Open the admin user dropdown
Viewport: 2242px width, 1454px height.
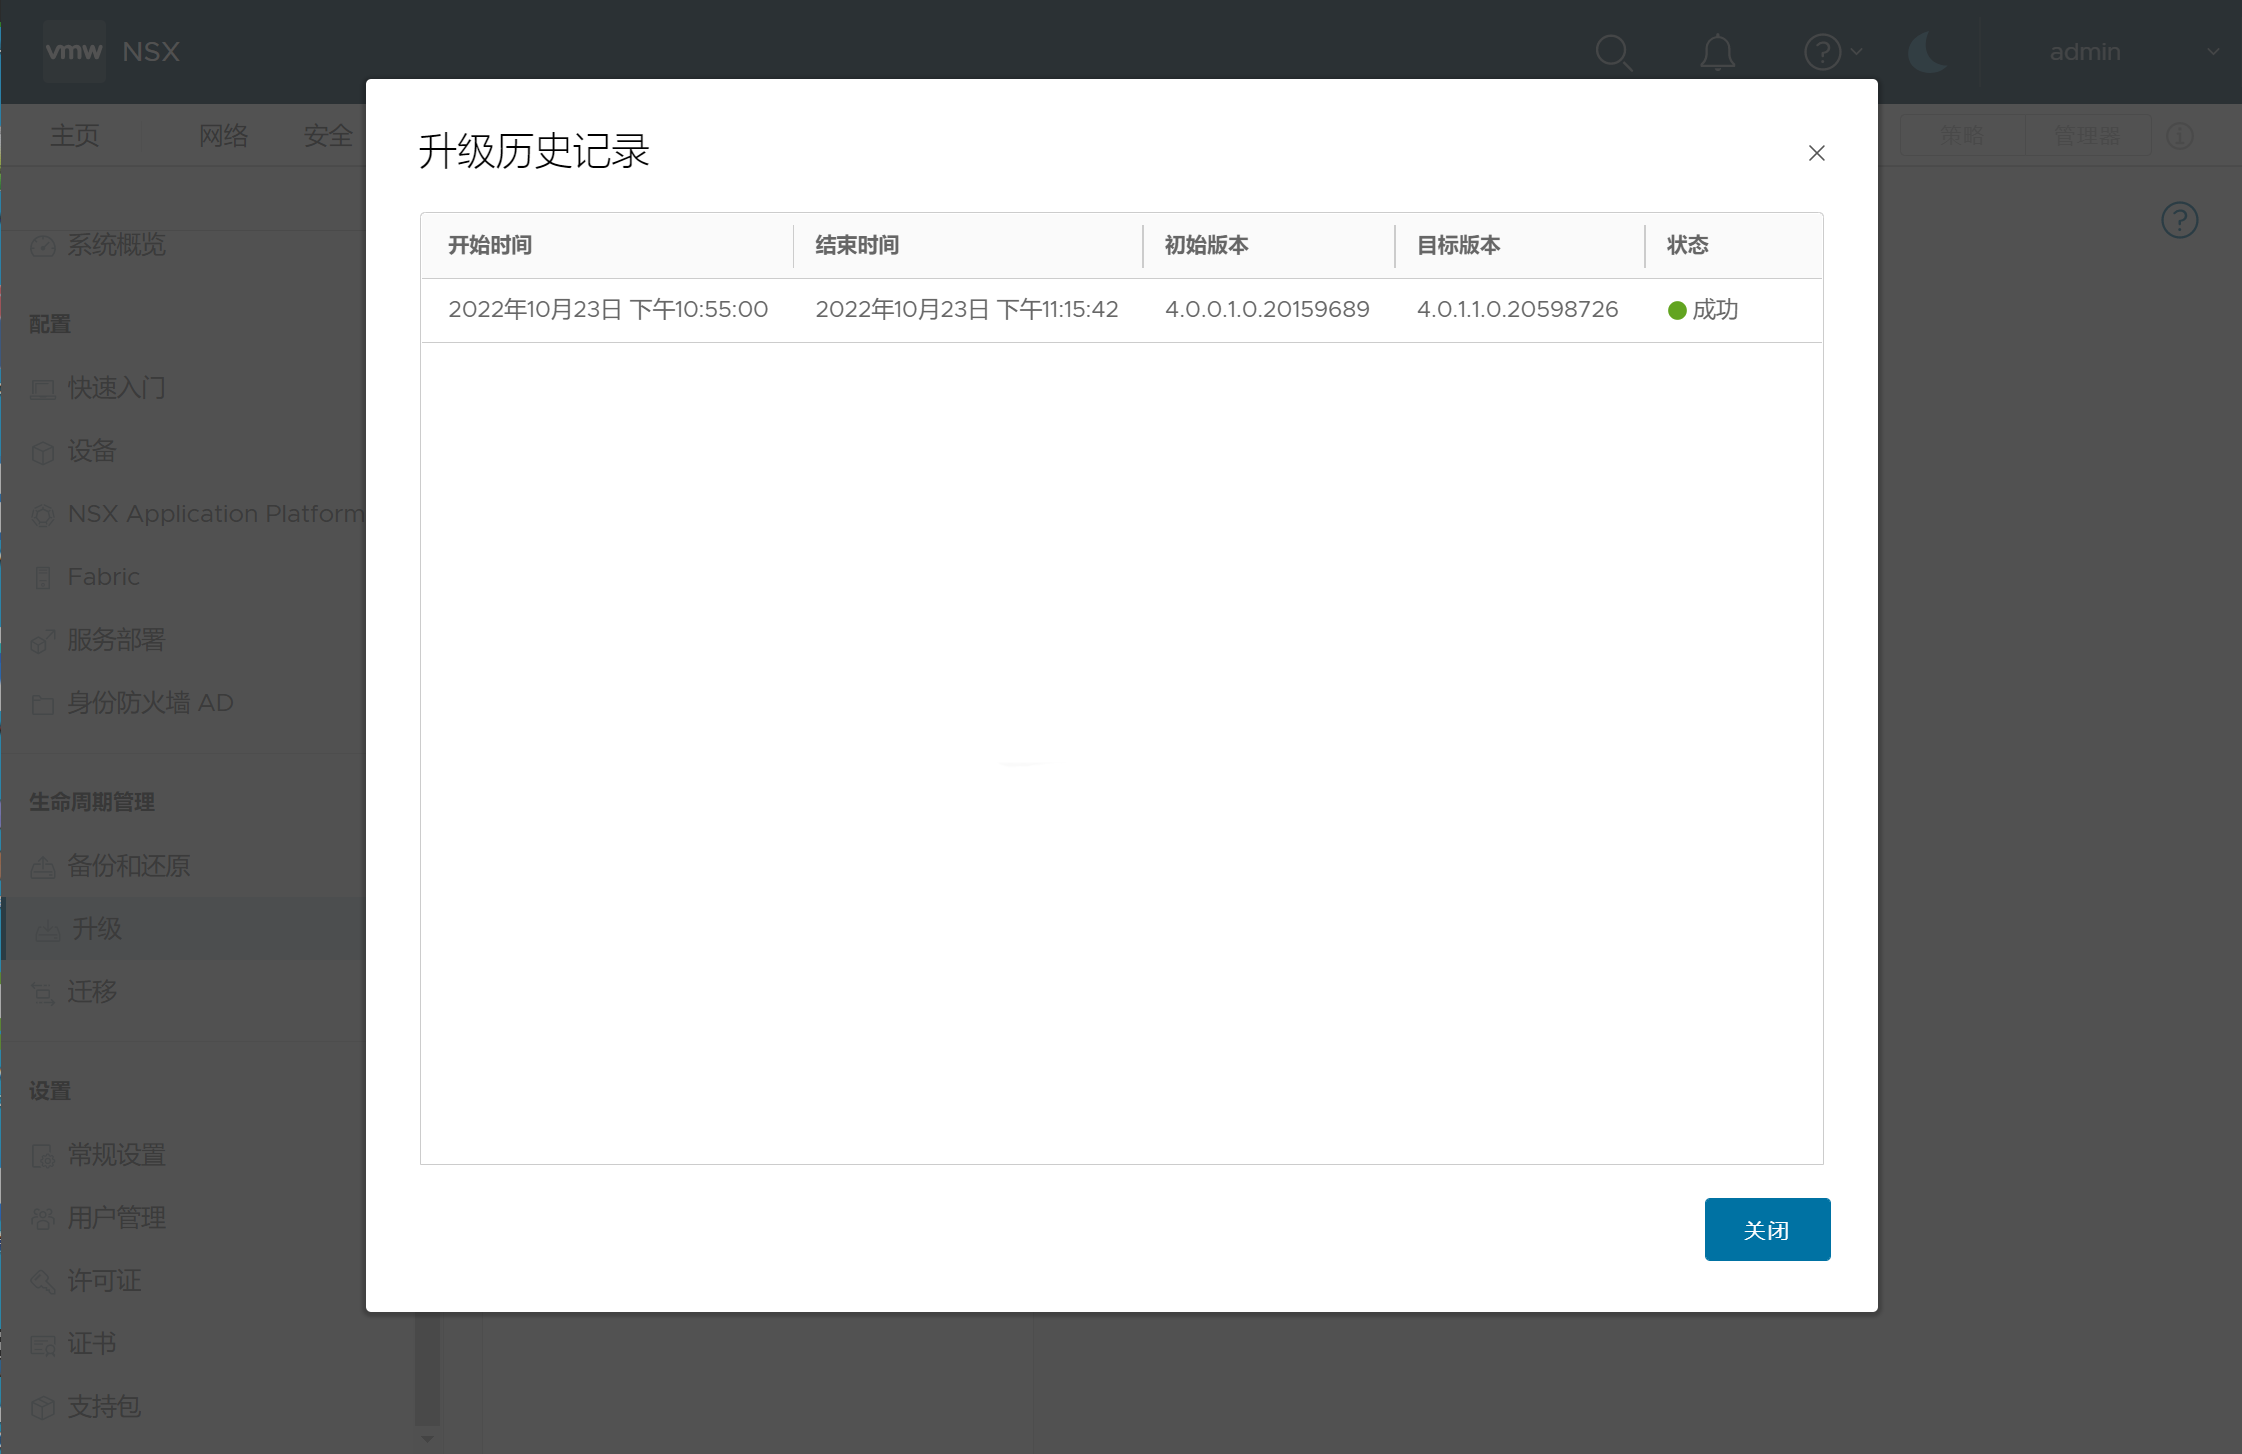(2134, 52)
